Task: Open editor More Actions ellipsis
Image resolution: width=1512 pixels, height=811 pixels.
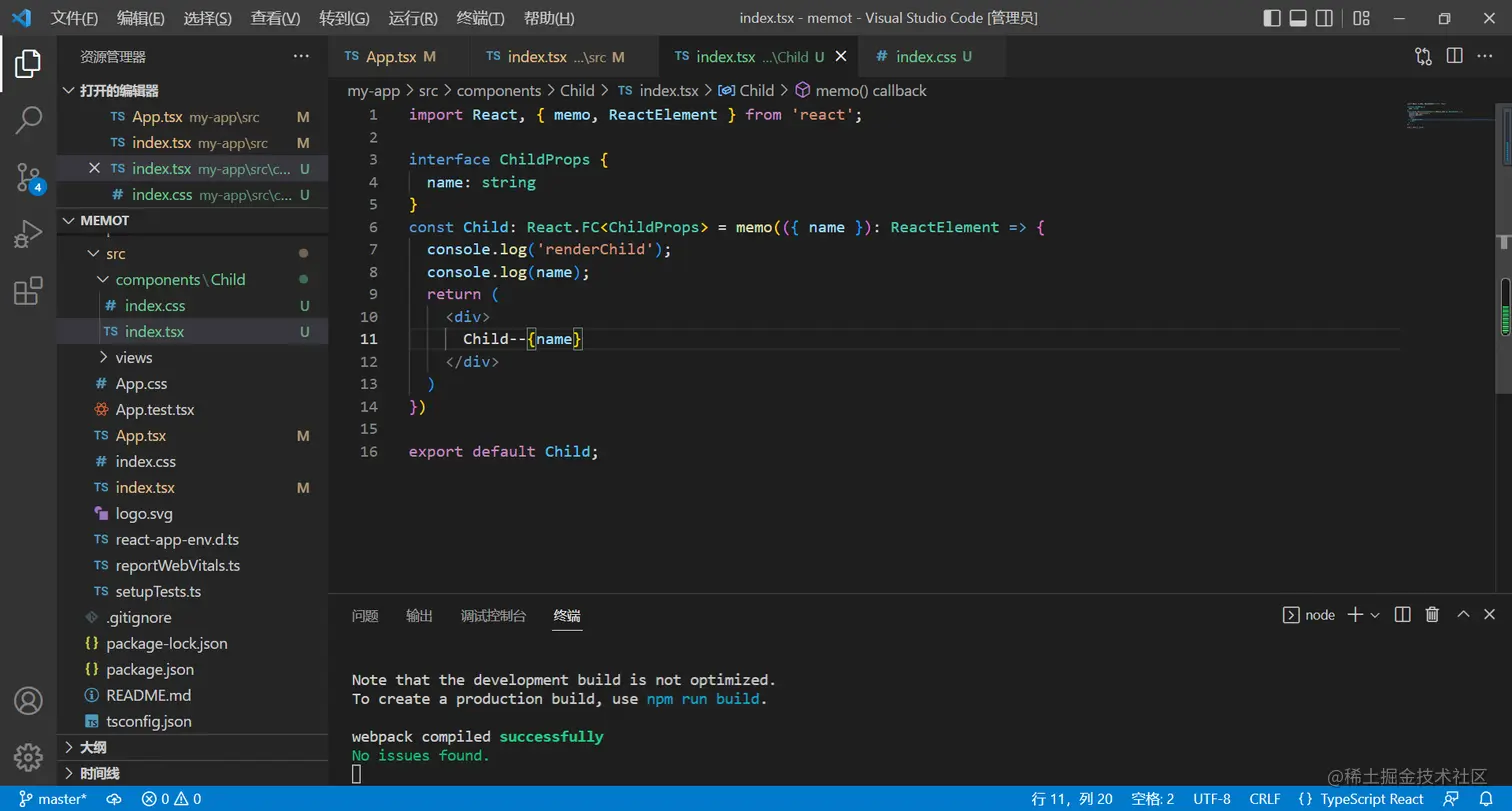Action: [x=1487, y=57]
